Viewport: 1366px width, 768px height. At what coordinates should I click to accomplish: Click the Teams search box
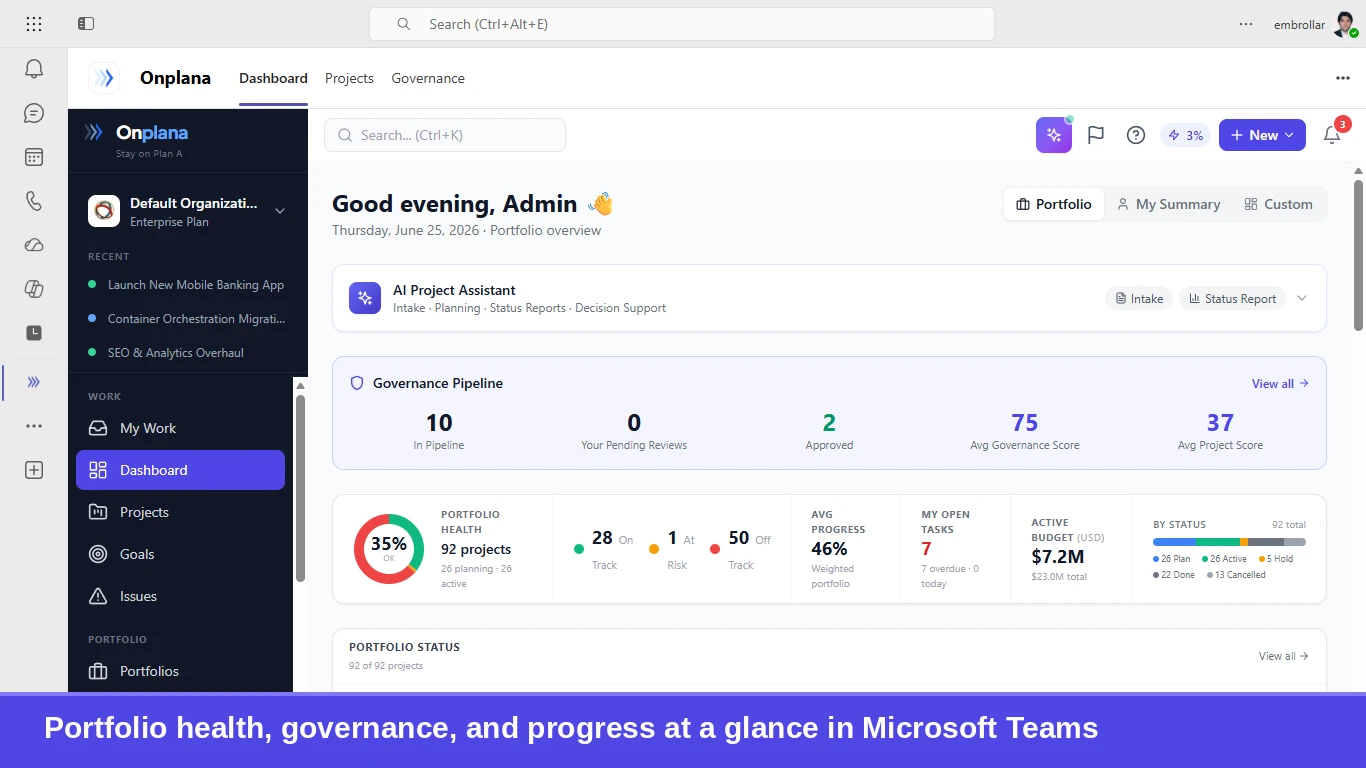coord(682,24)
